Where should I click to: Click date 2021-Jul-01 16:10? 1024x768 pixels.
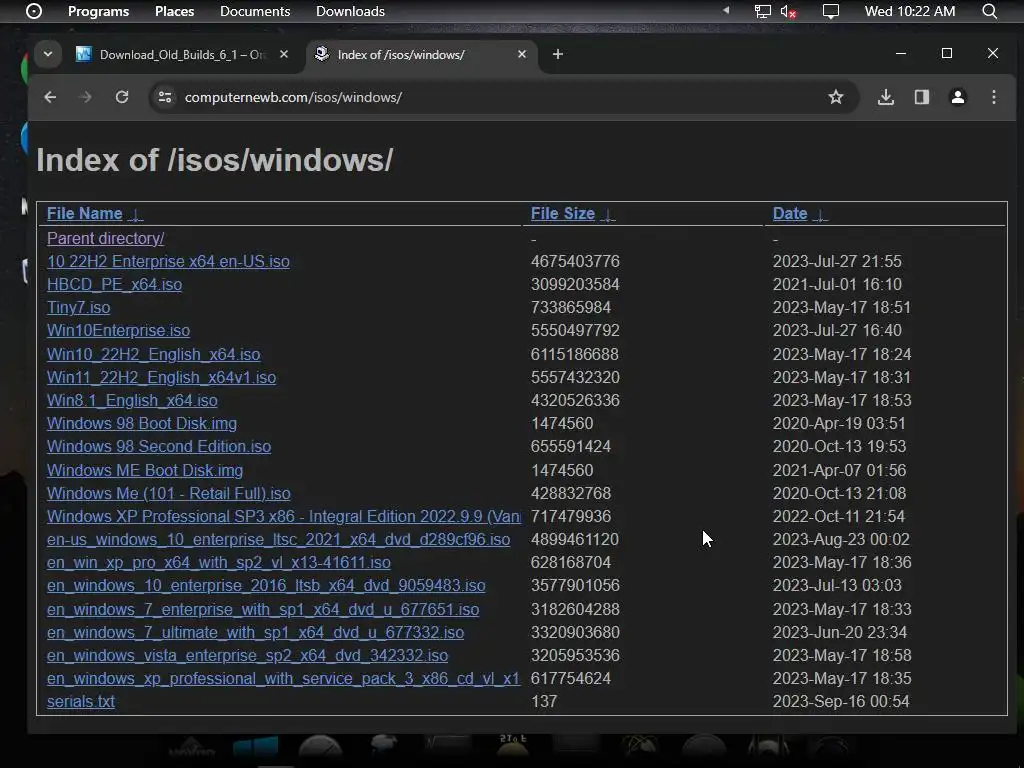pyautogui.click(x=837, y=284)
